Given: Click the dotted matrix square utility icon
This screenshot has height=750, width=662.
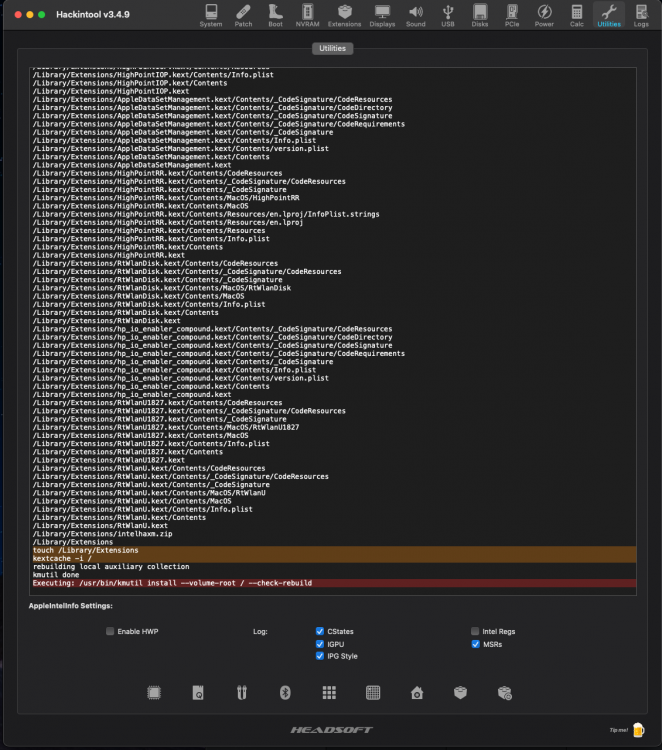Looking at the screenshot, I should click(x=373, y=693).
